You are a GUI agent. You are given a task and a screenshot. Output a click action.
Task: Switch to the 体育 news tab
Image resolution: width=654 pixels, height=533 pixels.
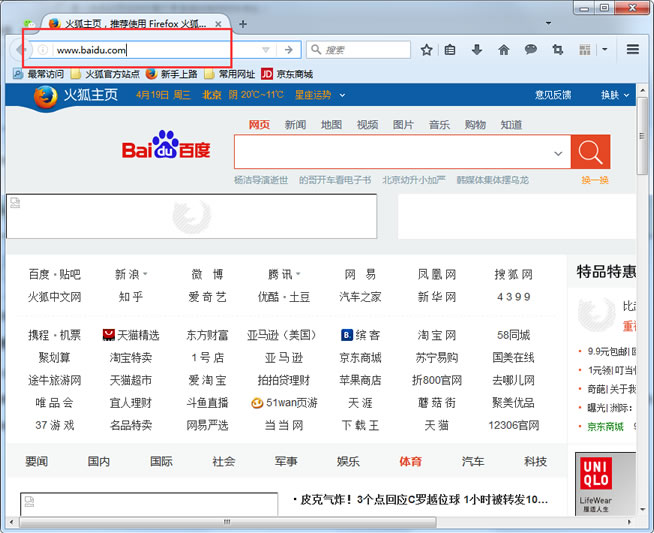(x=410, y=461)
